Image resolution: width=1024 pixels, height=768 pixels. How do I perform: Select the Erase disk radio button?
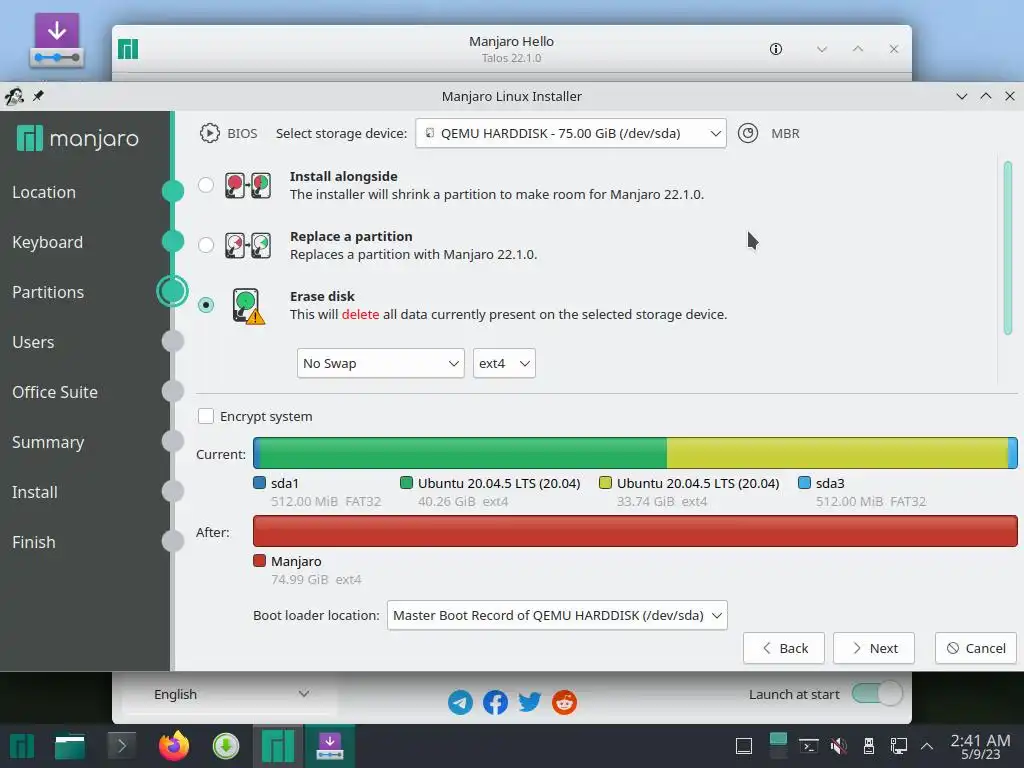[x=206, y=305]
